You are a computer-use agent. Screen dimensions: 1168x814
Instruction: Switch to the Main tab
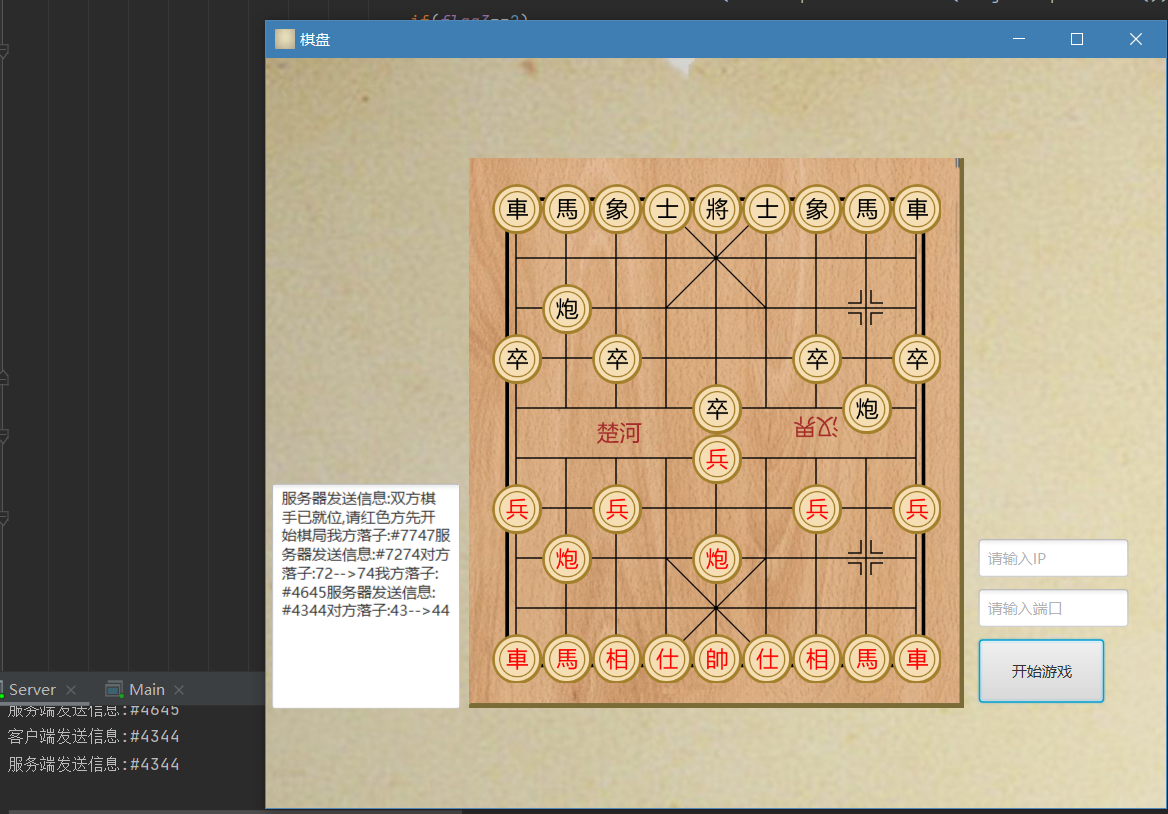pyautogui.click(x=145, y=689)
